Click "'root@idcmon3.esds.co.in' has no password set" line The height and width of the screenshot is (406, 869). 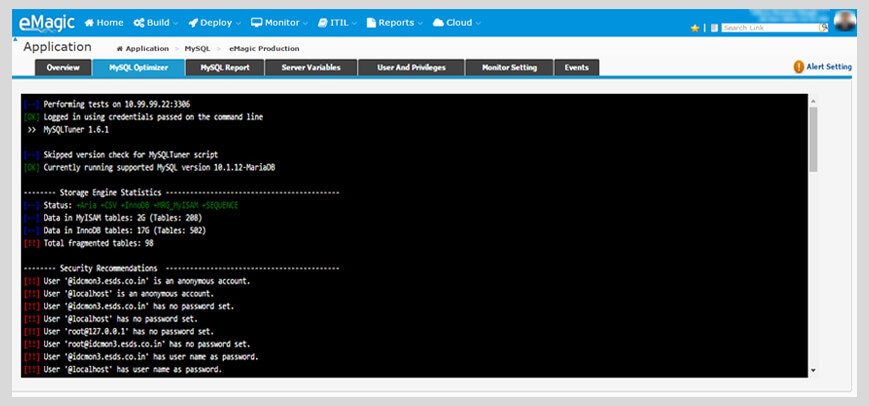coord(147,345)
